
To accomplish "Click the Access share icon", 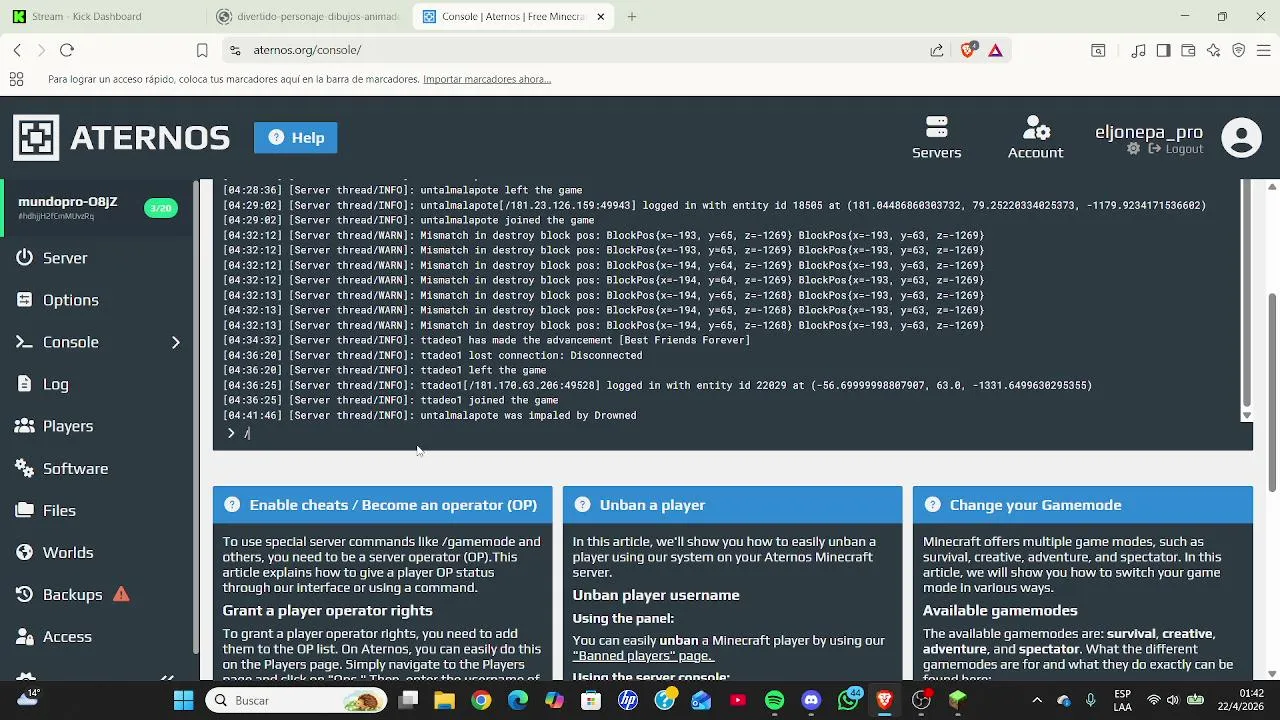I will click(24, 636).
